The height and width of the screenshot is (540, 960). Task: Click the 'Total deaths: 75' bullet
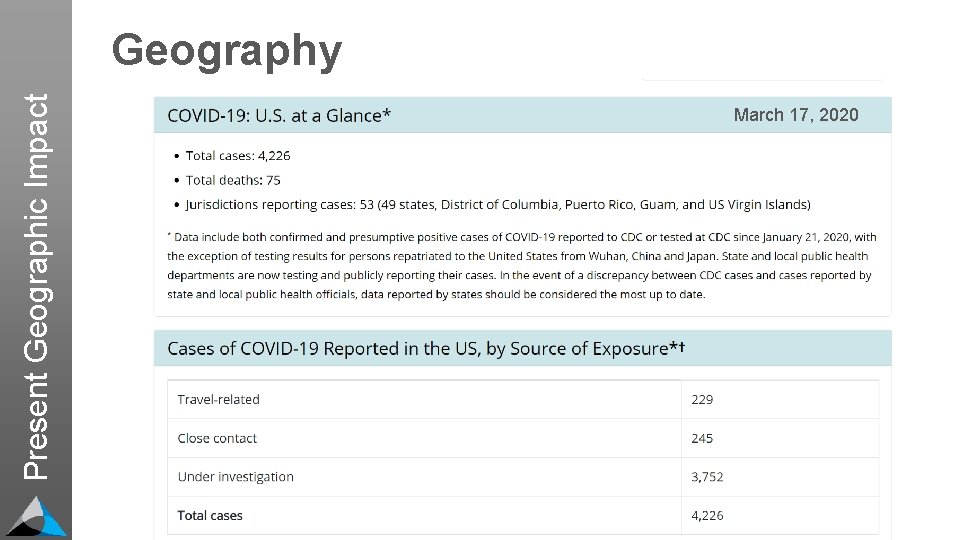tap(233, 180)
